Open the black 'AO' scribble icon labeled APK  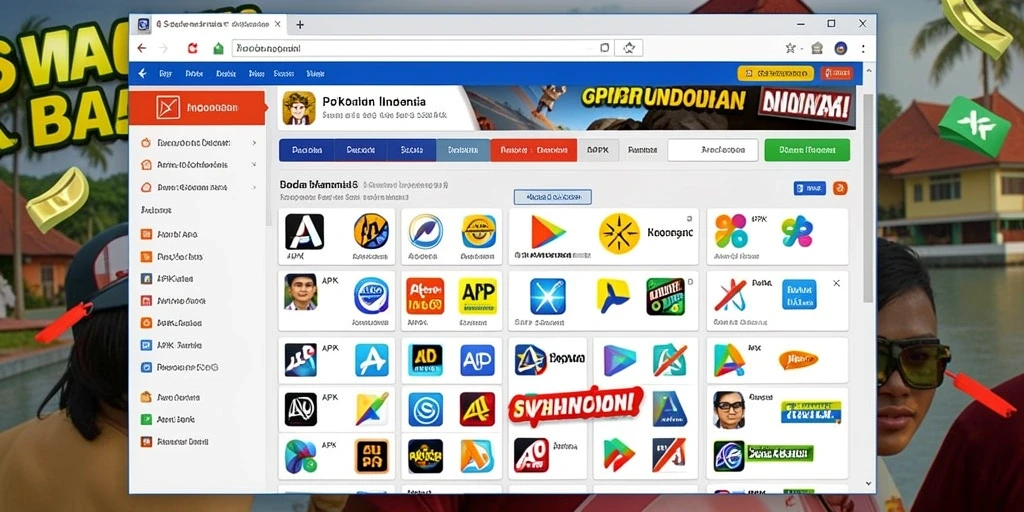300,409
